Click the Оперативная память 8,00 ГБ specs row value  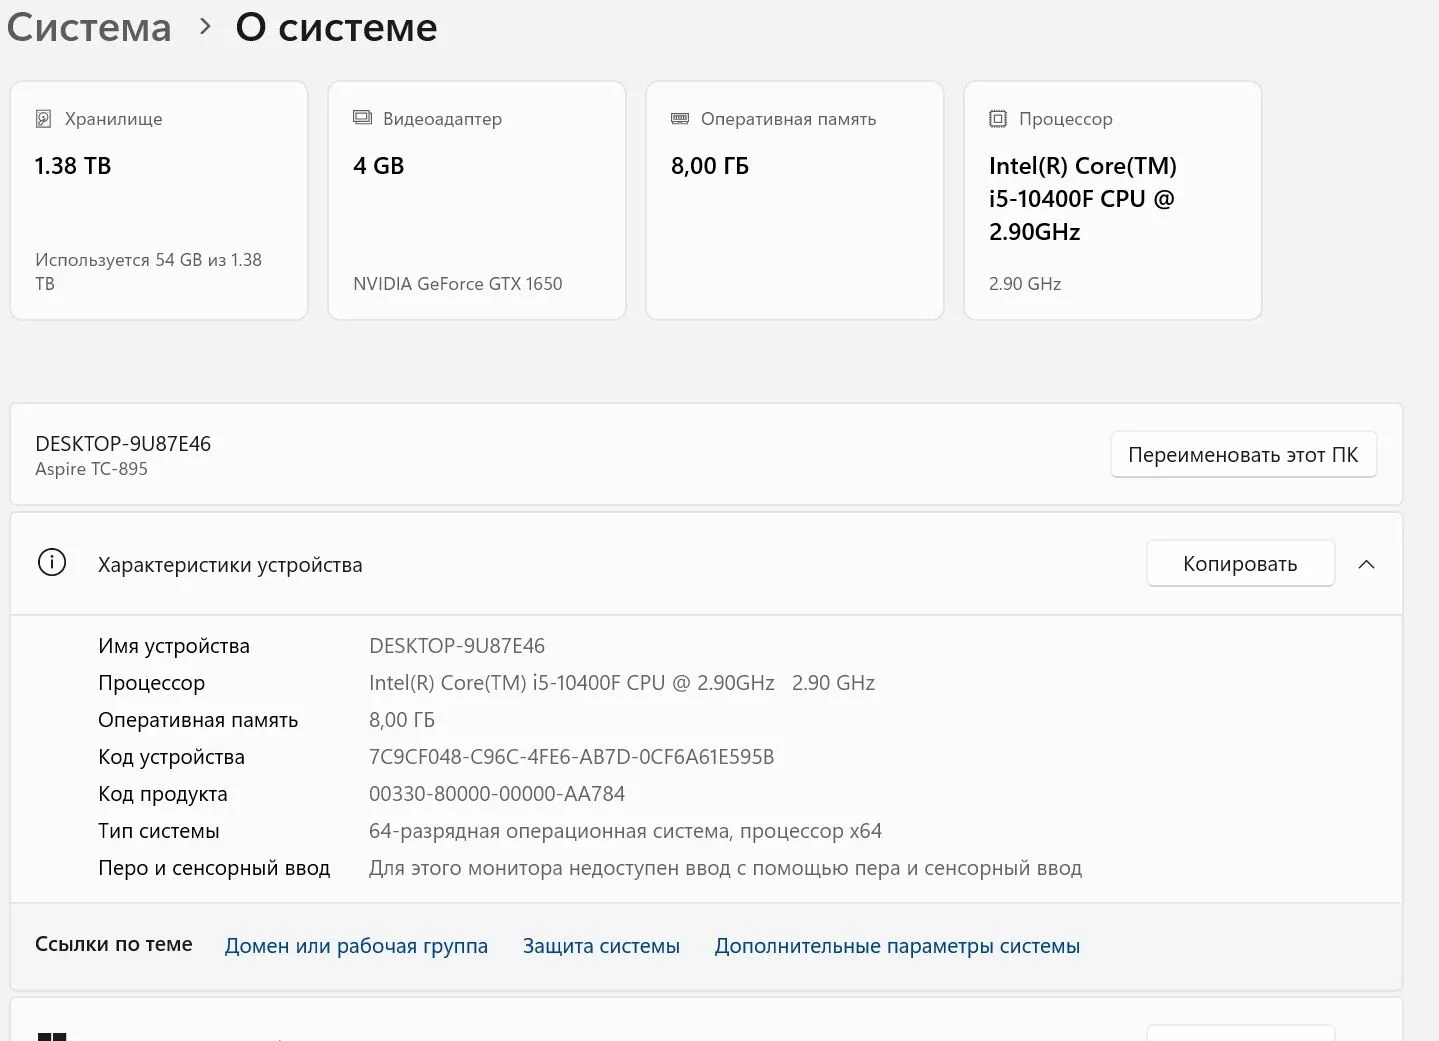(x=402, y=720)
